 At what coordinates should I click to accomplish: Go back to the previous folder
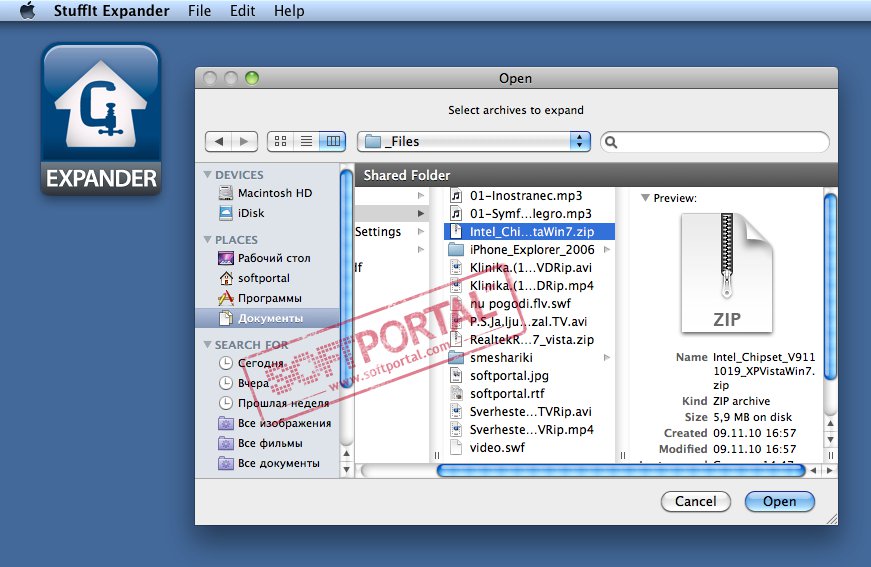(x=218, y=142)
